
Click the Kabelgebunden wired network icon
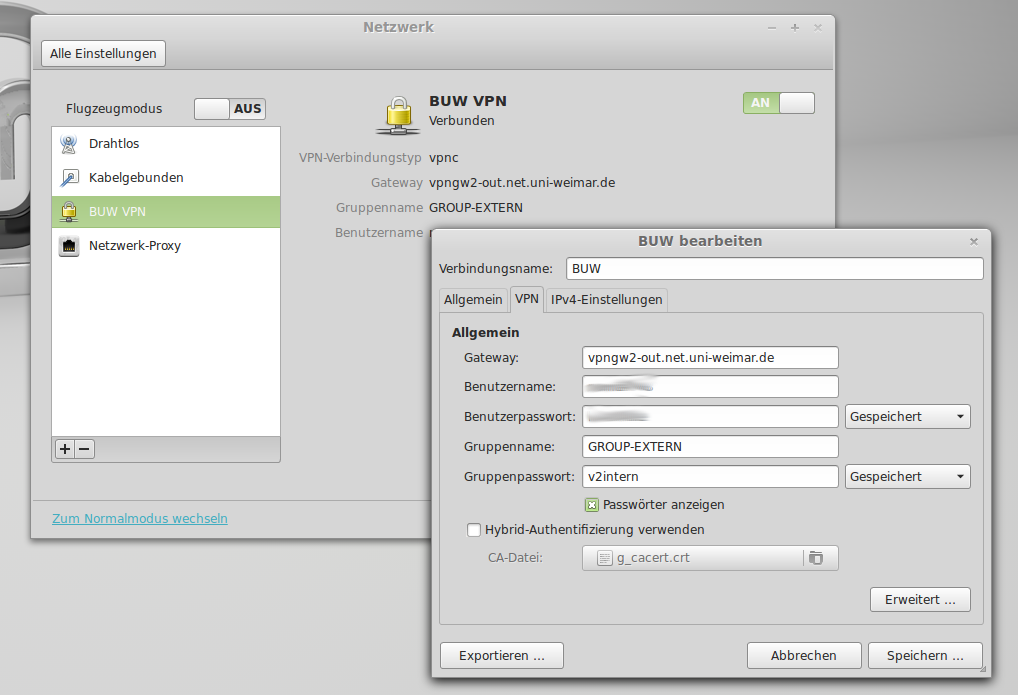pos(69,178)
